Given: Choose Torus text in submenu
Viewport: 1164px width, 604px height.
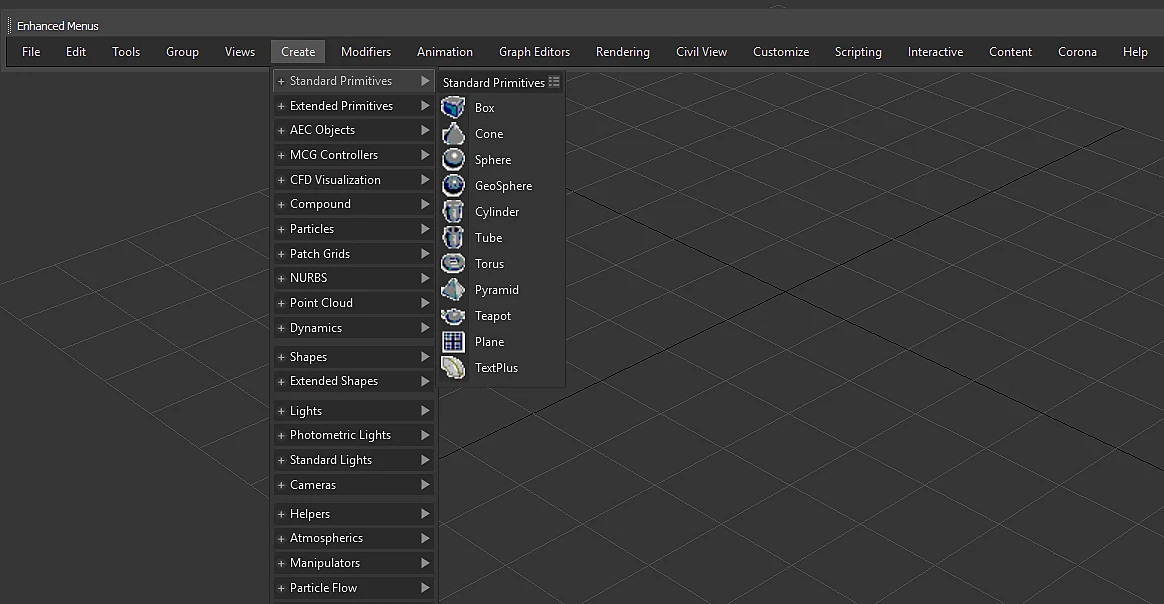Looking at the screenshot, I should [x=489, y=263].
